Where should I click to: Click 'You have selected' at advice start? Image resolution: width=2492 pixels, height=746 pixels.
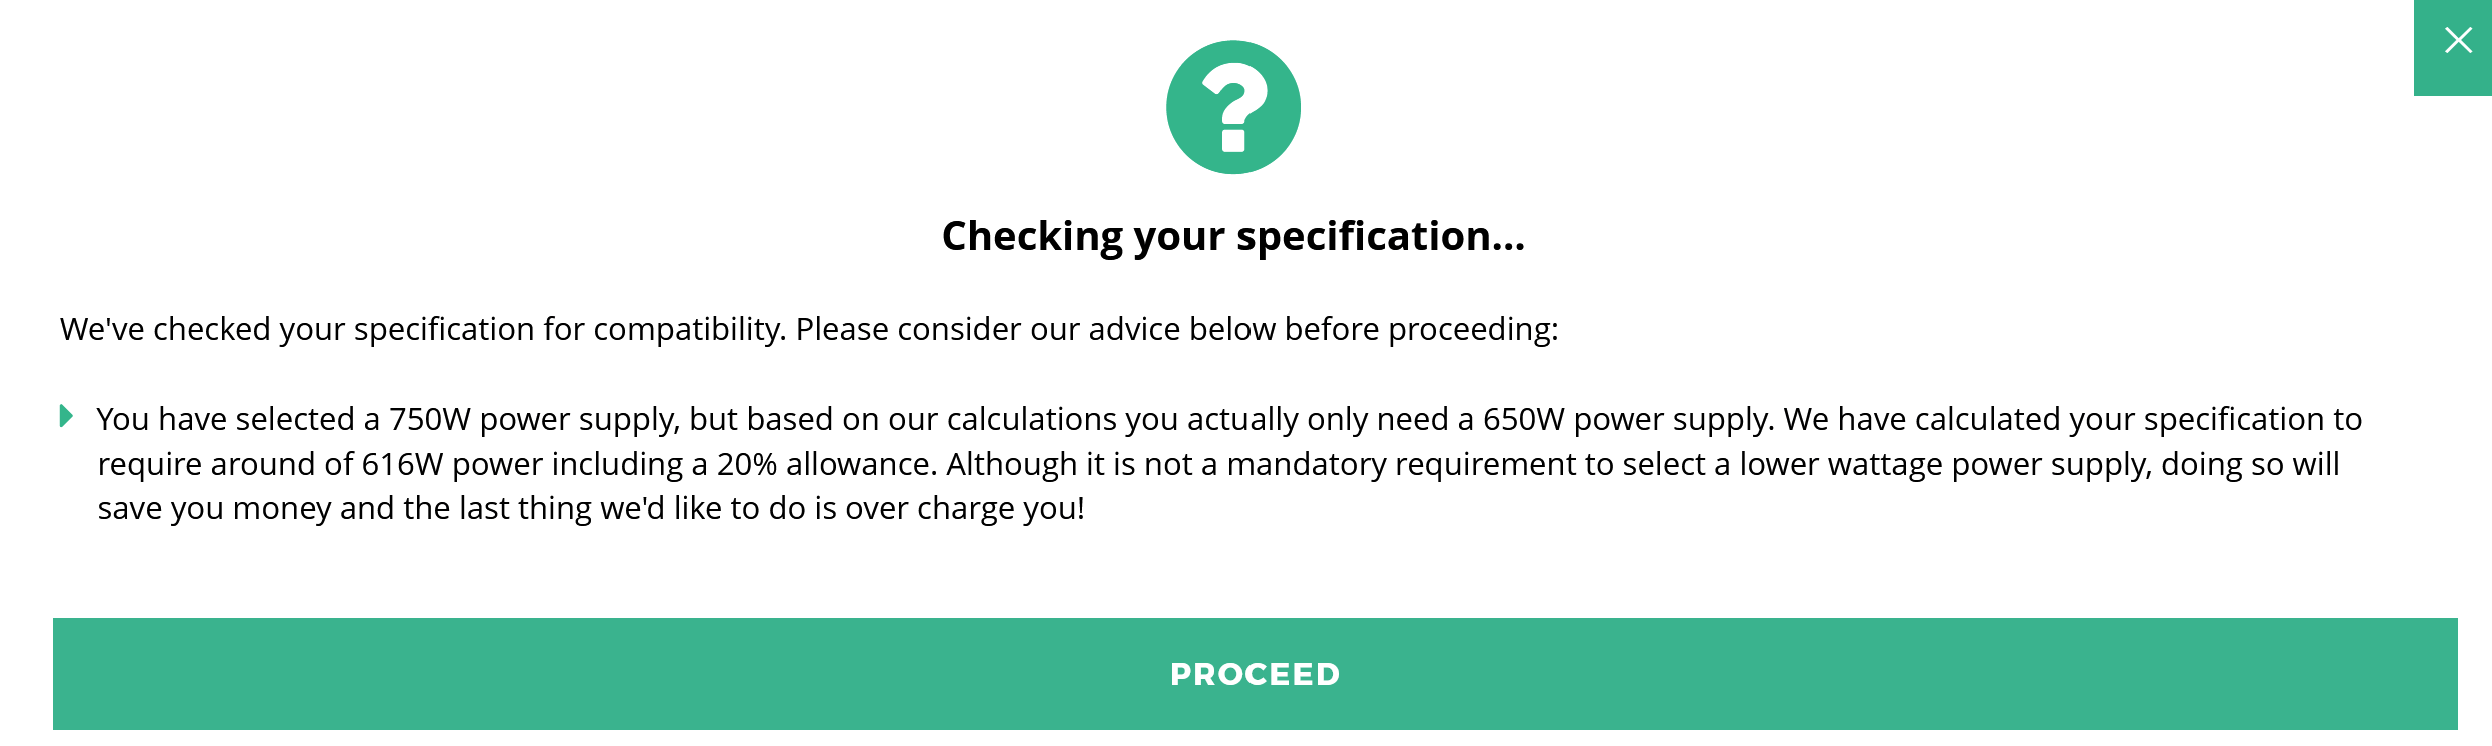point(225,419)
